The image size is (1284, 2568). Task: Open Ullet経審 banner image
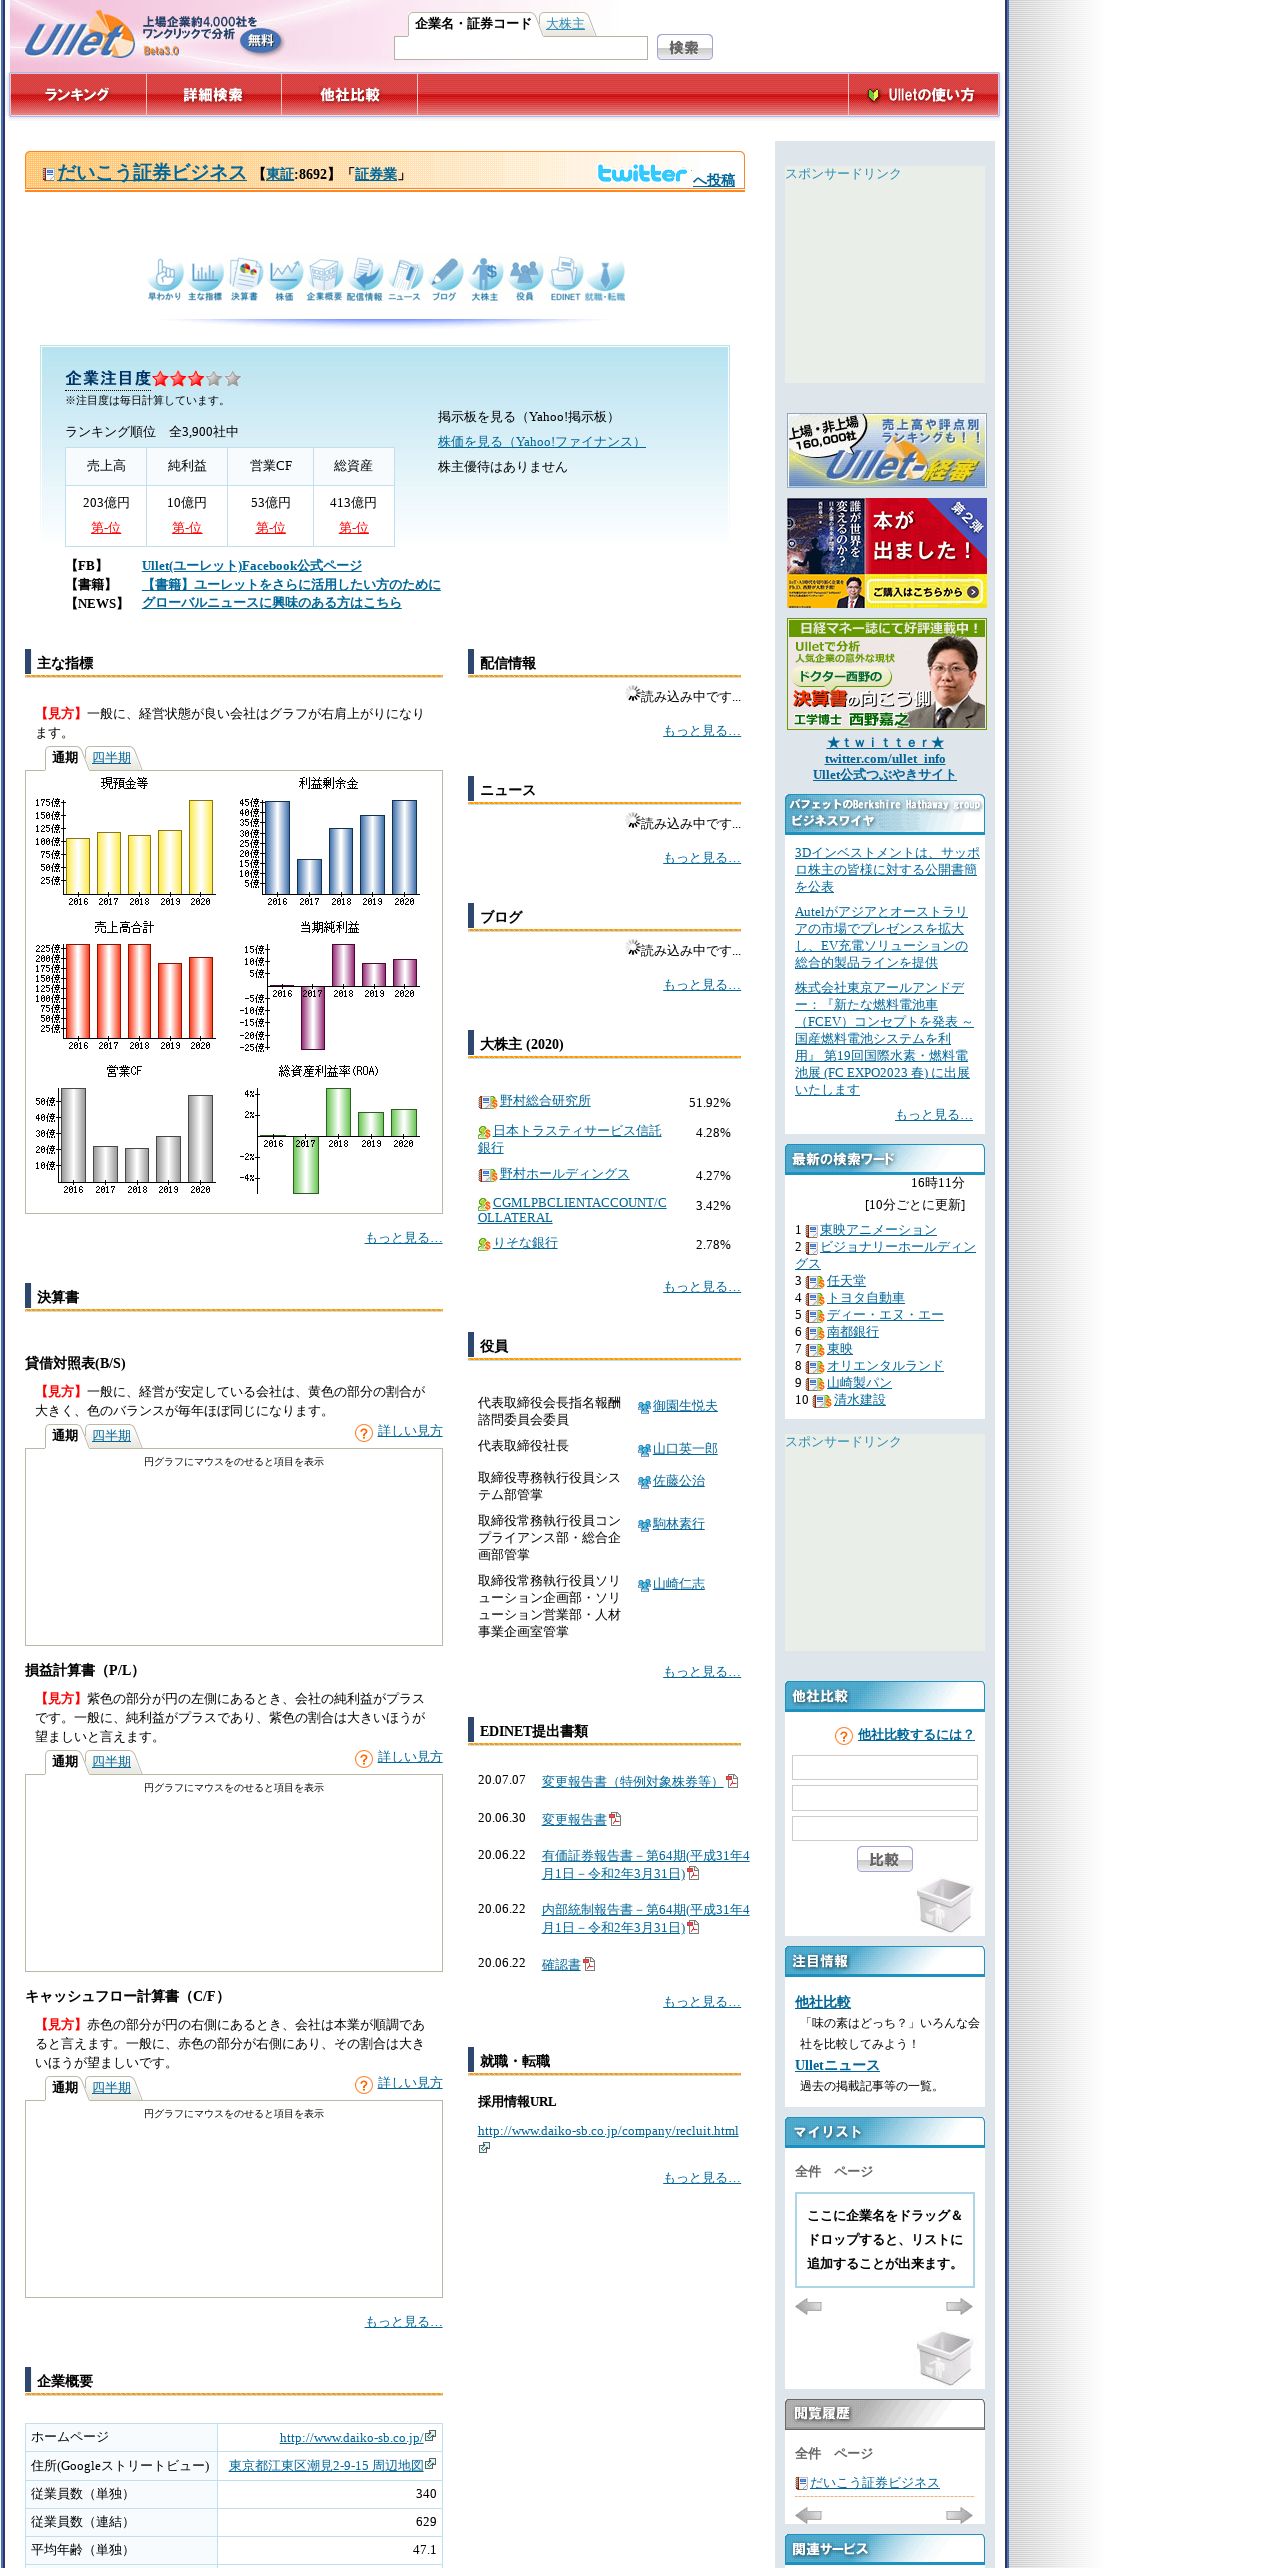point(886,450)
